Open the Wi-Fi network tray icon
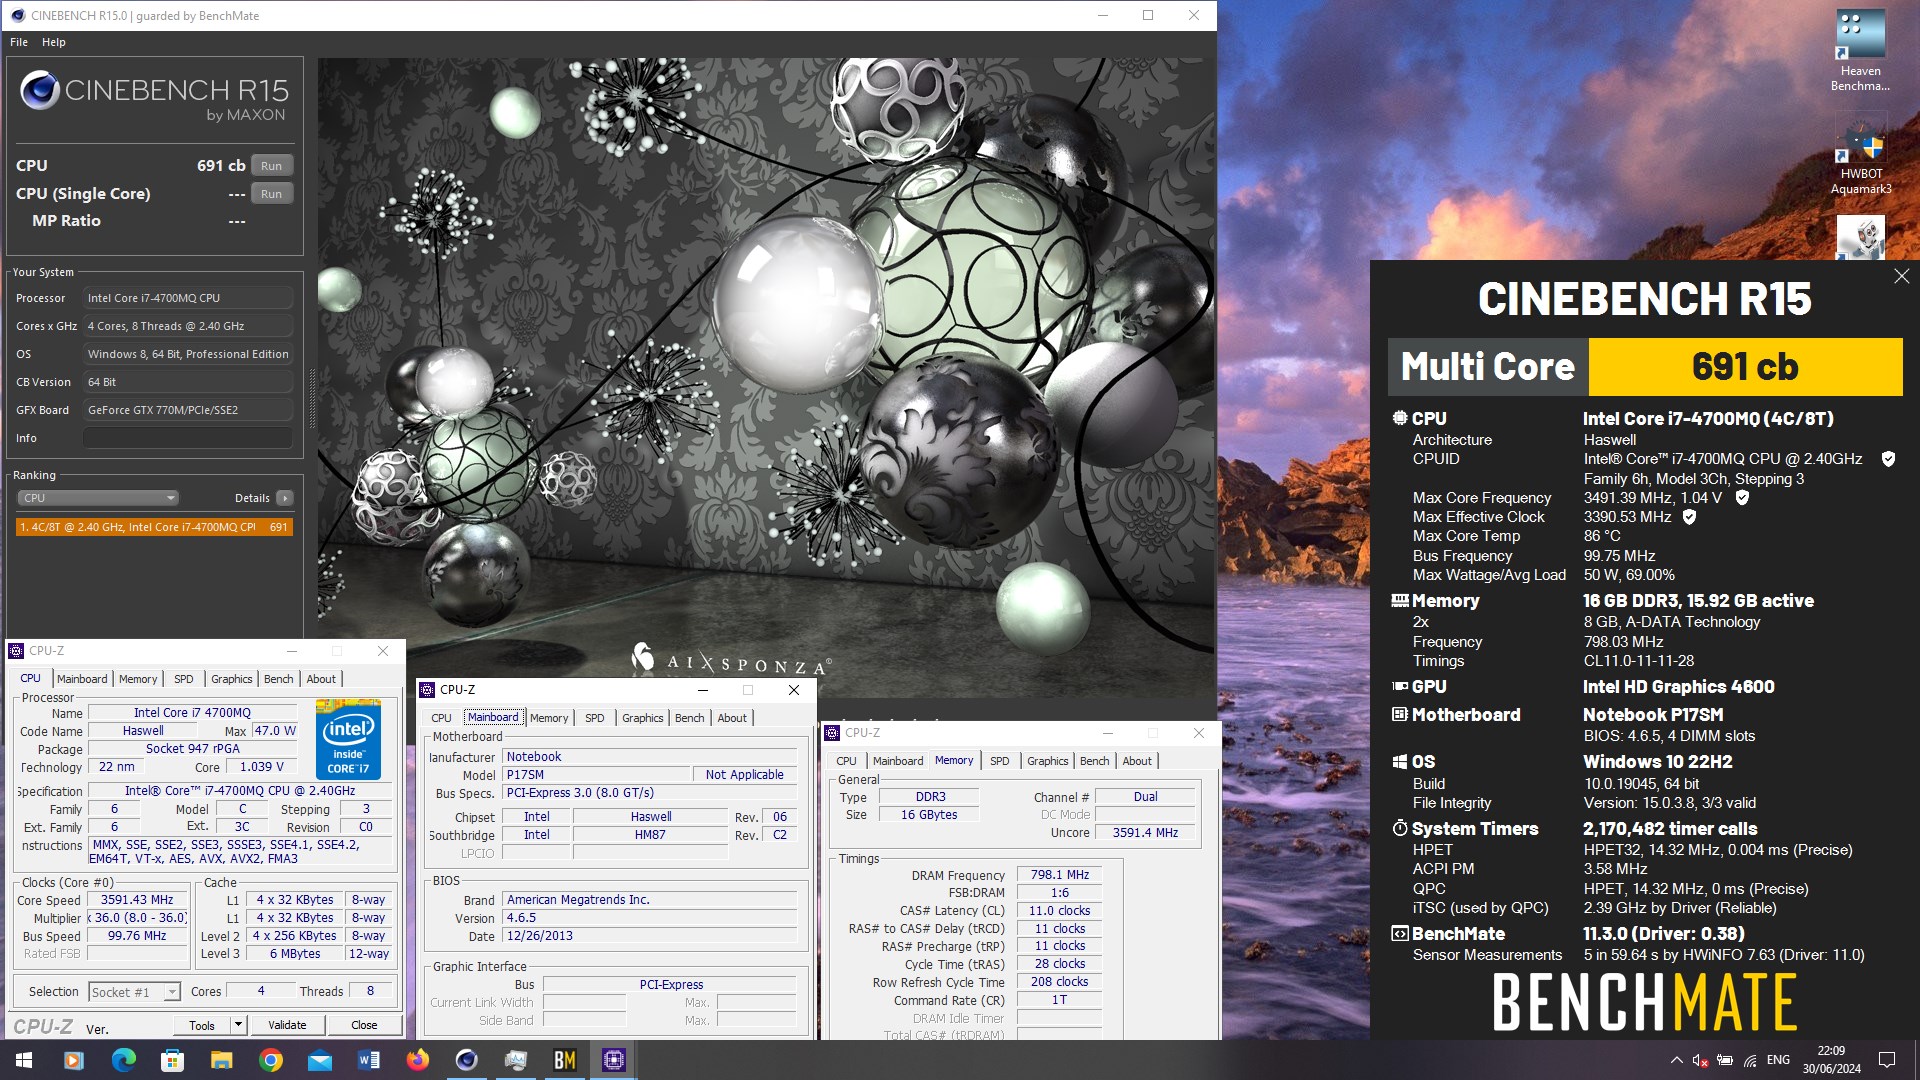 1750,1060
